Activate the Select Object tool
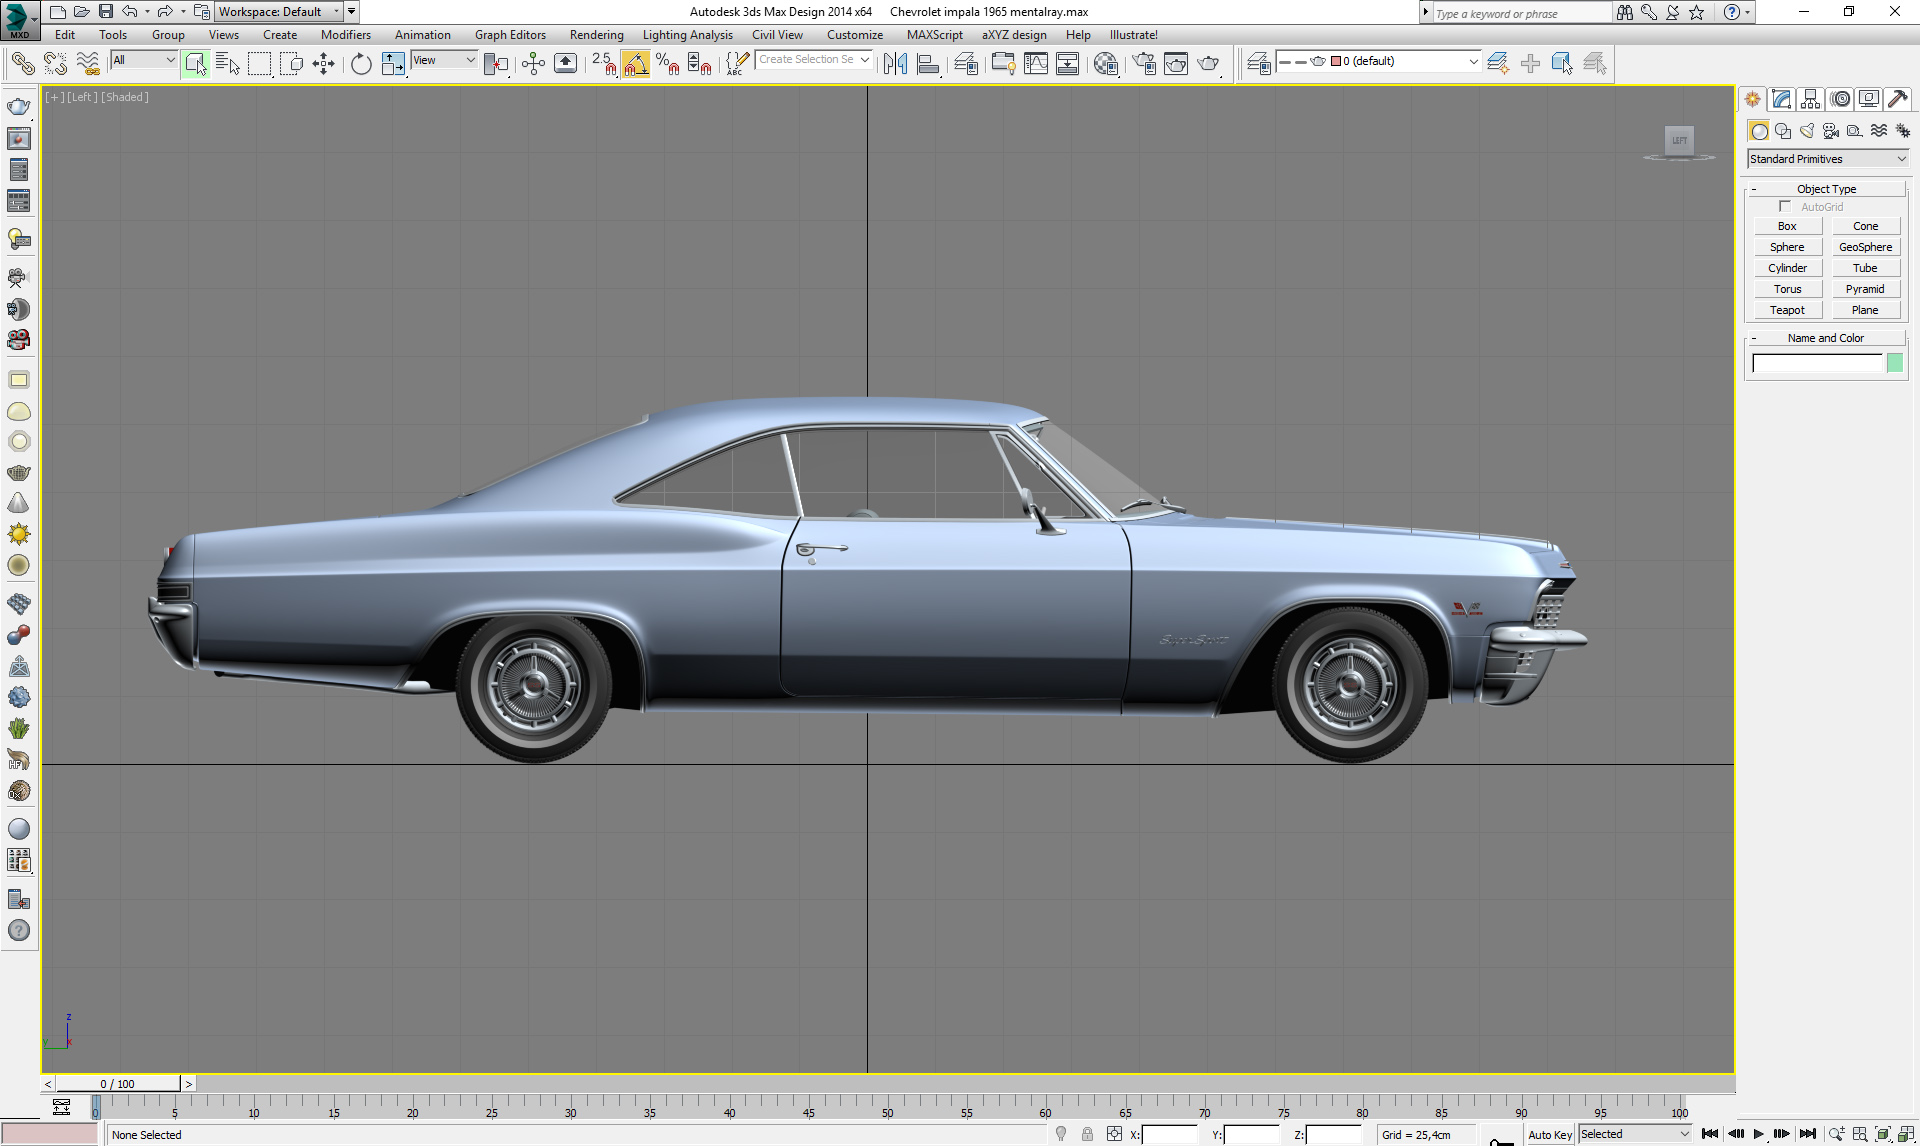This screenshot has height=1146, width=1920. (x=196, y=64)
